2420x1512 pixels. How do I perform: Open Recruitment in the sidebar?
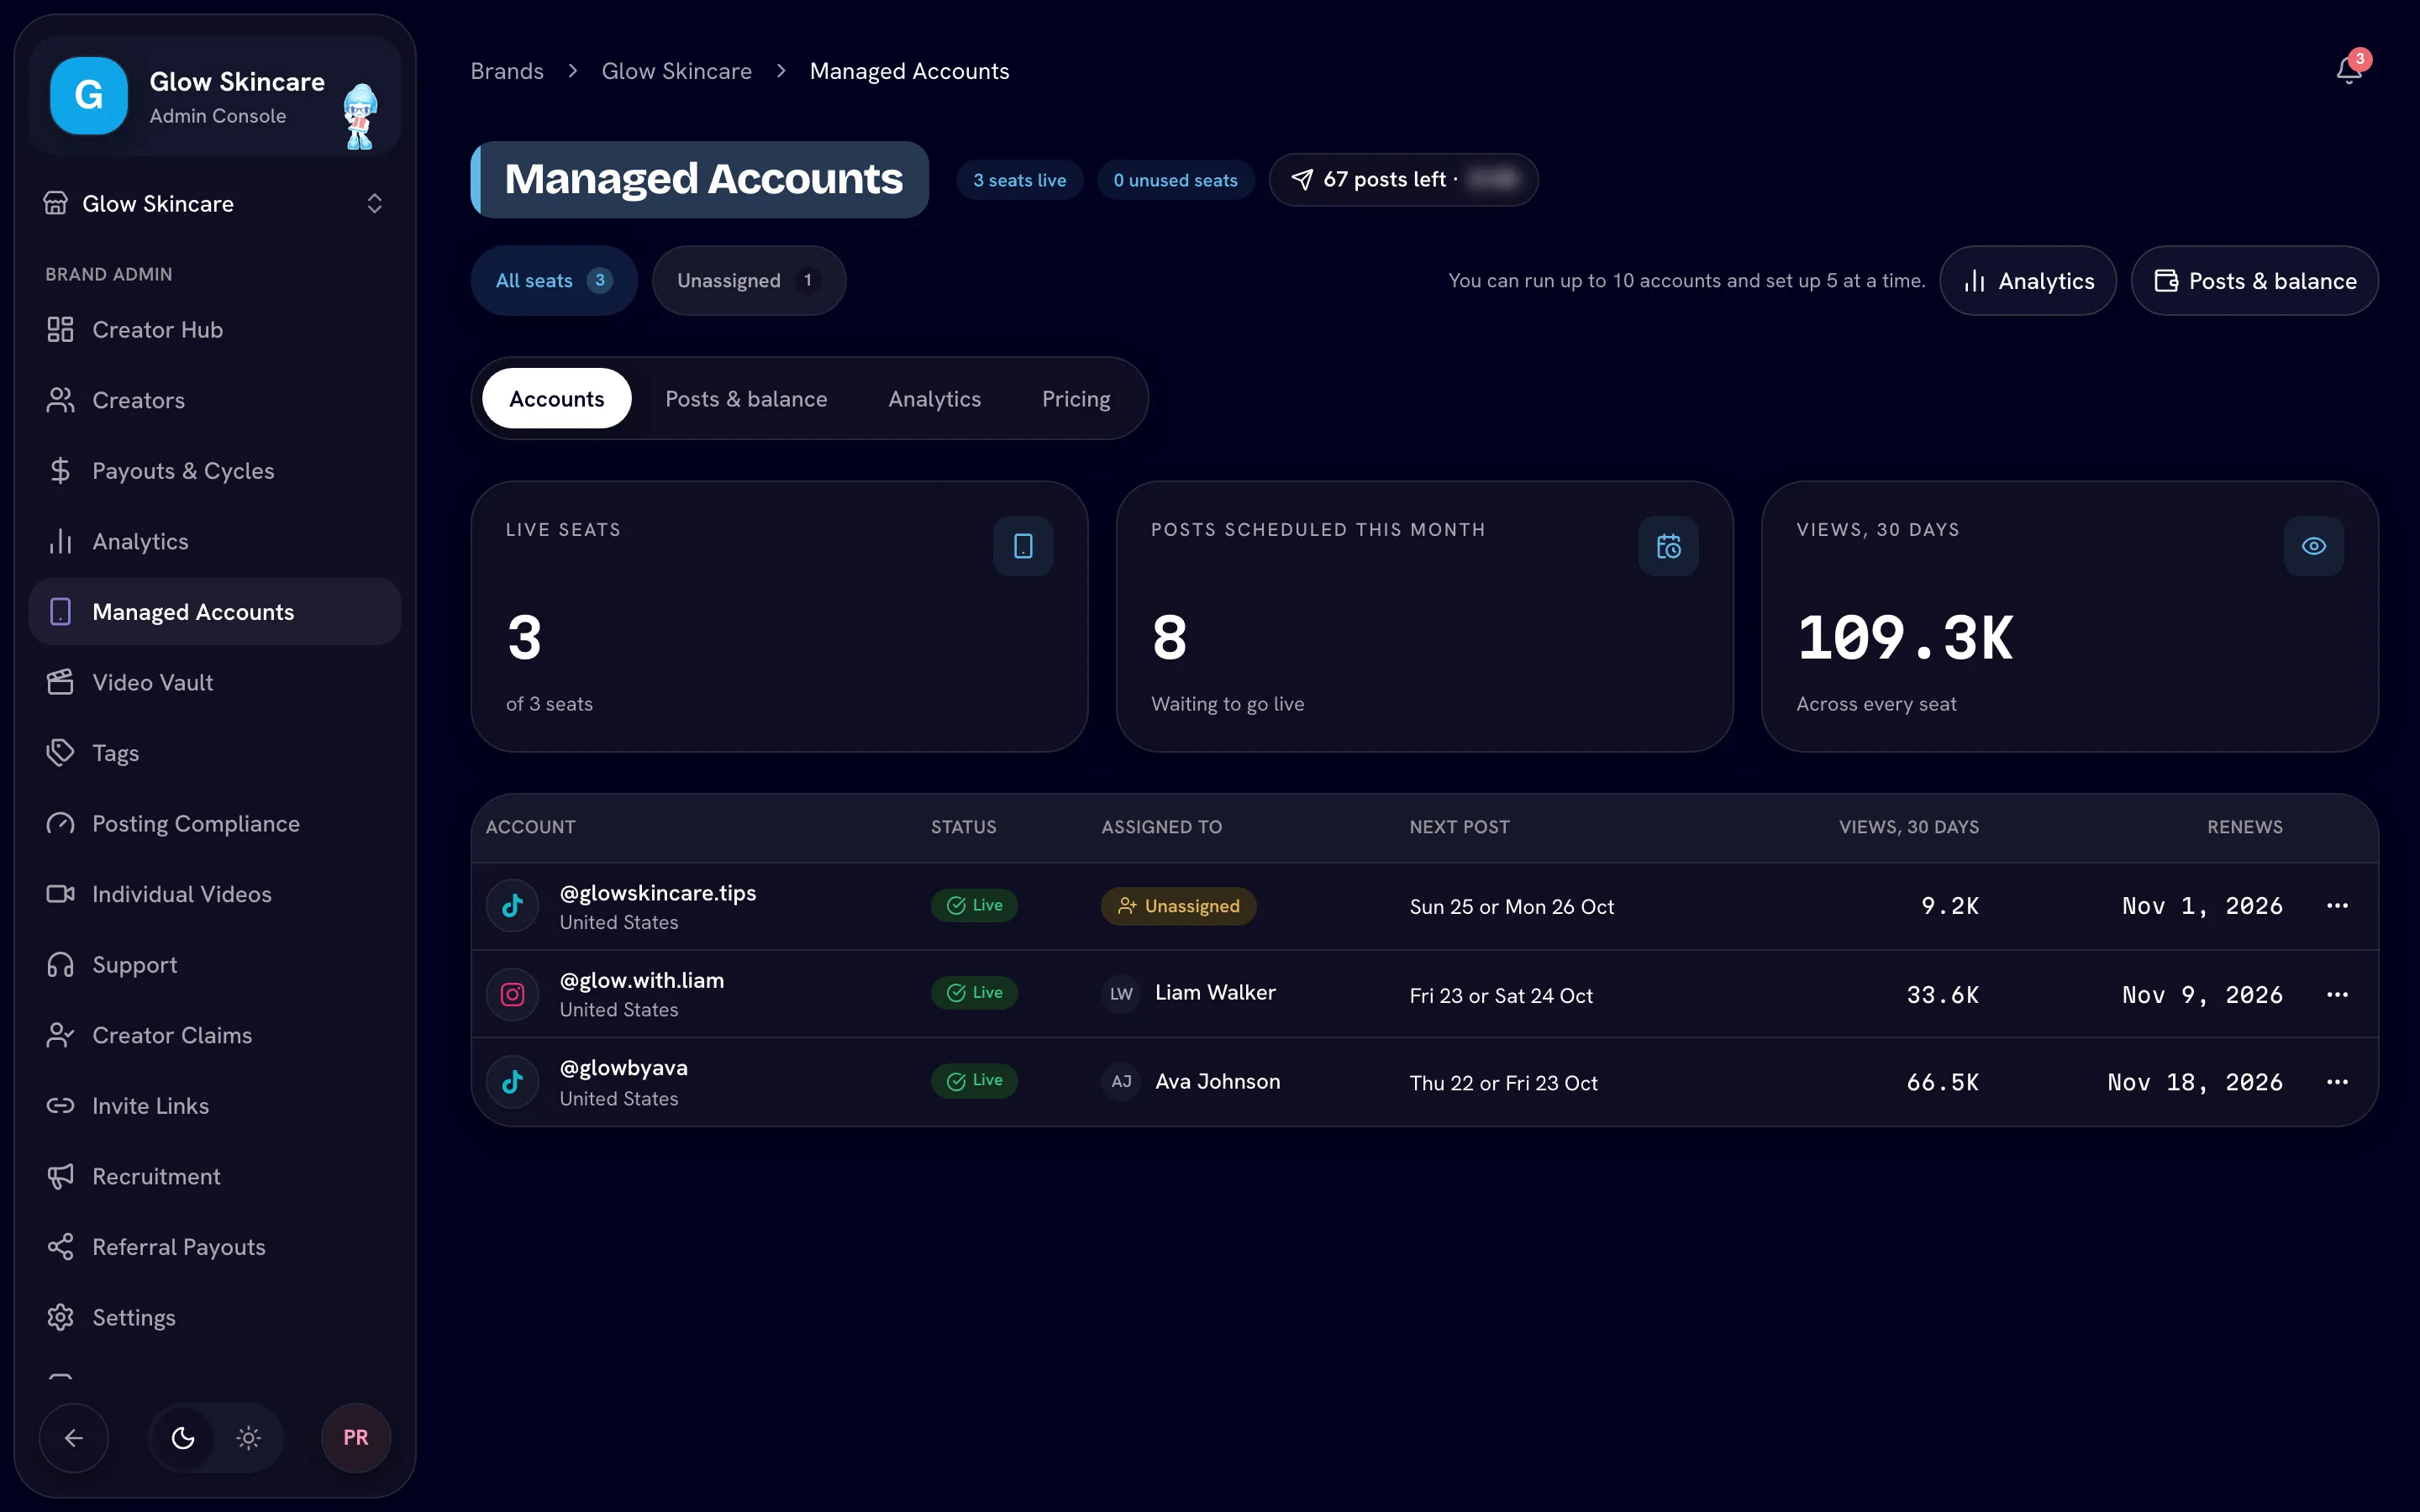[215, 1176]
